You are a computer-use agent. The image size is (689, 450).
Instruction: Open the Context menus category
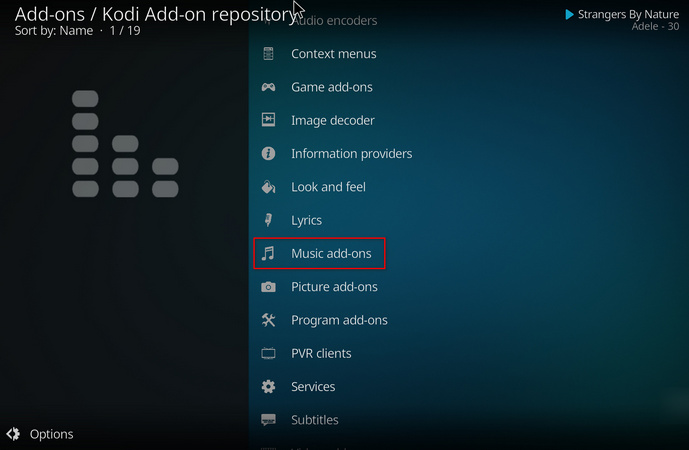[x=334, y=54]
